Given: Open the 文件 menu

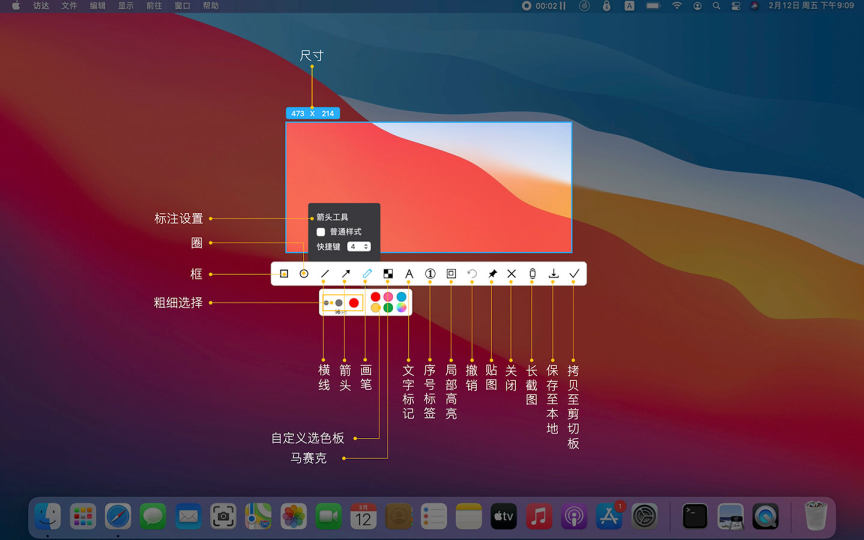Looking at the screenshot, I should [69, 6].
